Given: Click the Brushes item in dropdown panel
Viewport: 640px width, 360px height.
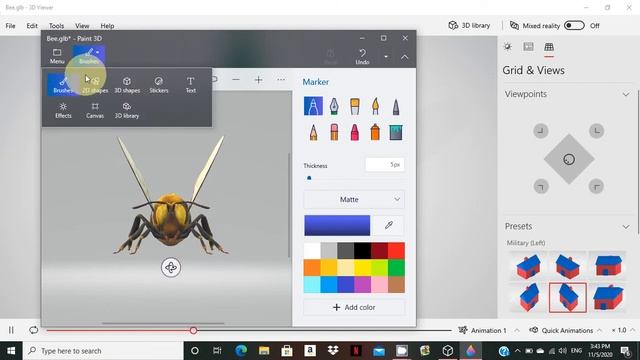Looking at the screenshot, I should [x=63, y=84].
